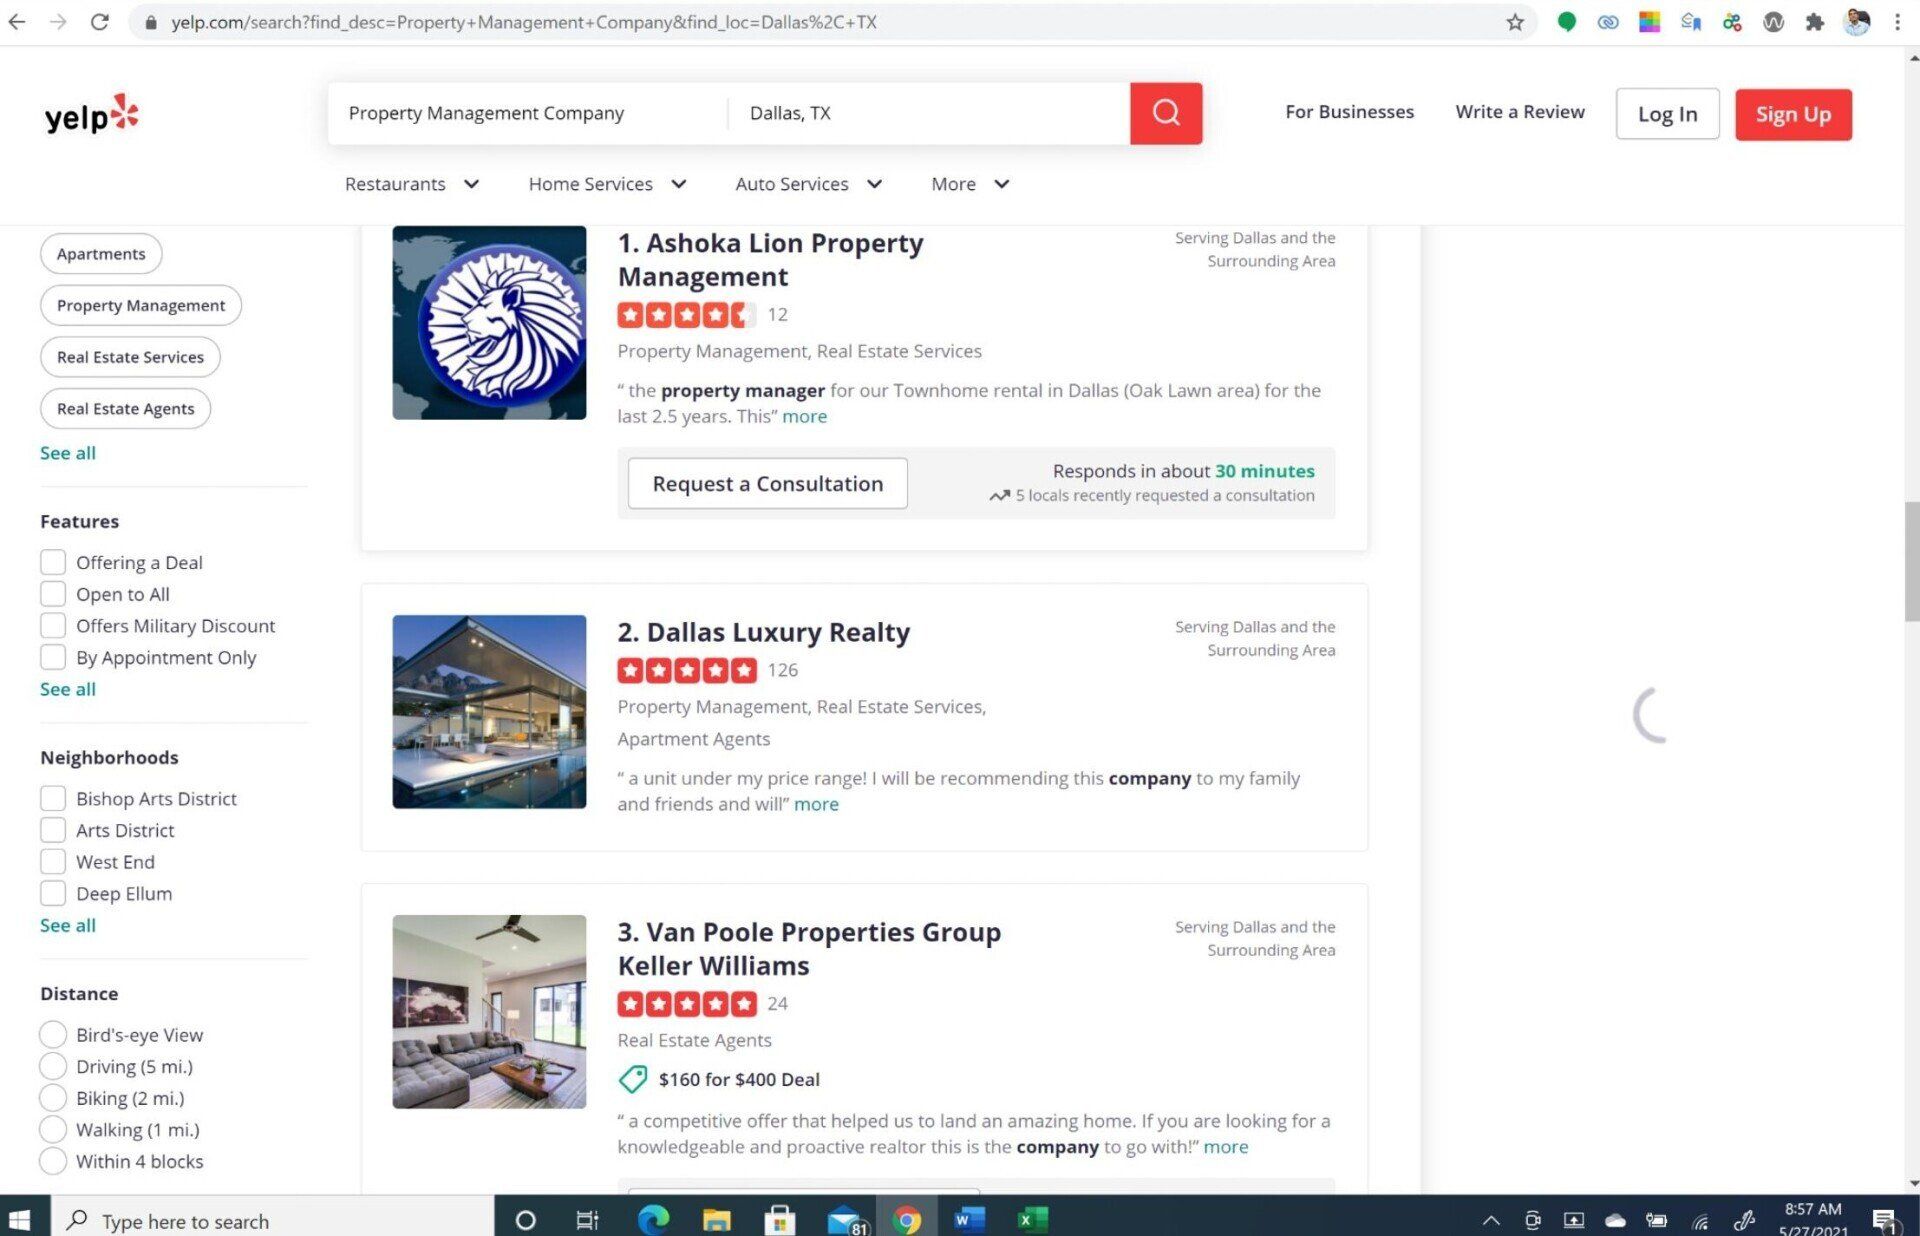The width and height of the screenshot is (1920, 1236).
Task: Expand More categories dropdown
Action: tap(970, 184)
